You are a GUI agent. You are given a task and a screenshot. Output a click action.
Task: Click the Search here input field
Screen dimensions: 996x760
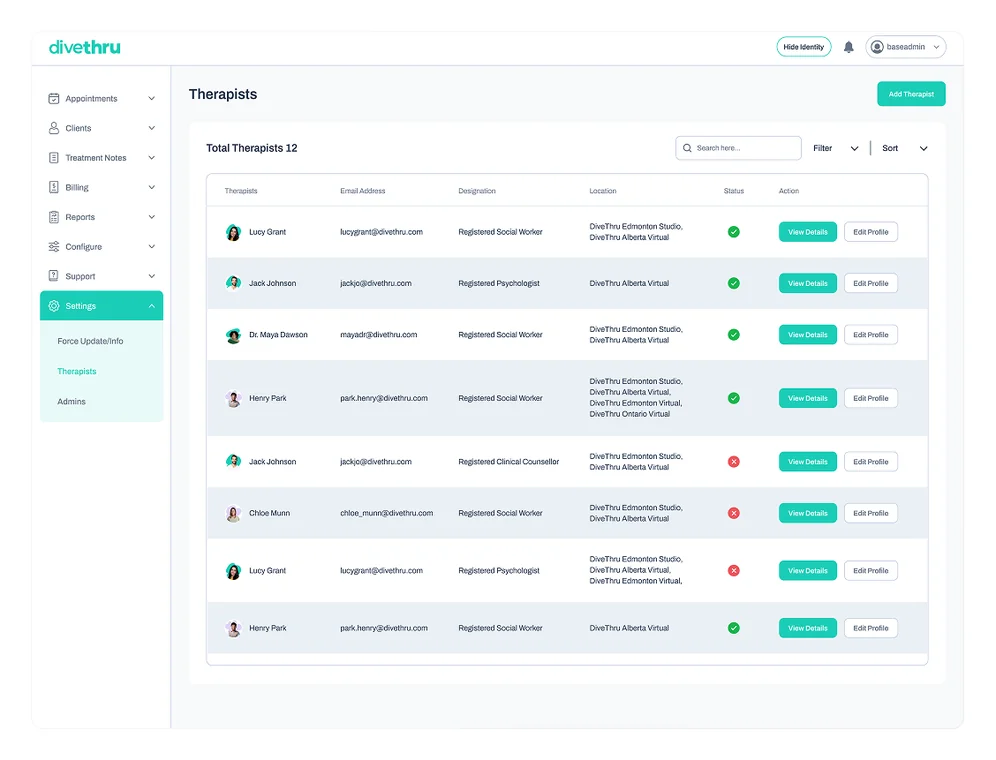[x=738, y=148]
